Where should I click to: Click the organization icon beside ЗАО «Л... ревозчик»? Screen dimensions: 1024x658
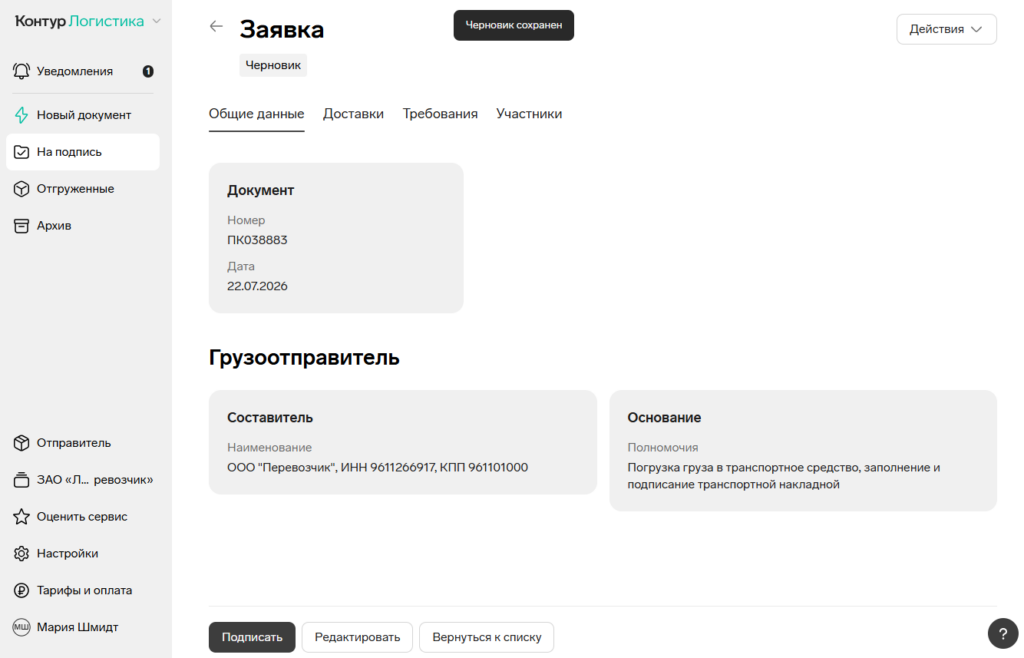point(22,480)
